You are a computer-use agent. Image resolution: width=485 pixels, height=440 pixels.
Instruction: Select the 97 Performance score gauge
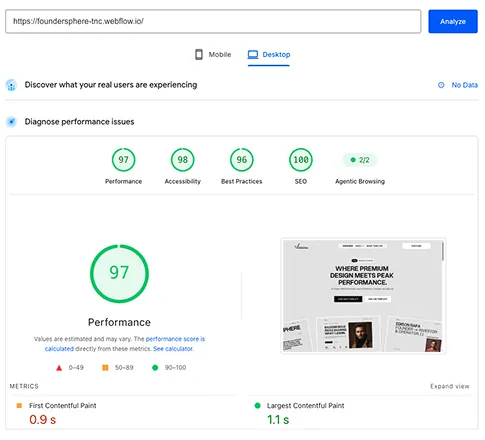click(123, 160)
